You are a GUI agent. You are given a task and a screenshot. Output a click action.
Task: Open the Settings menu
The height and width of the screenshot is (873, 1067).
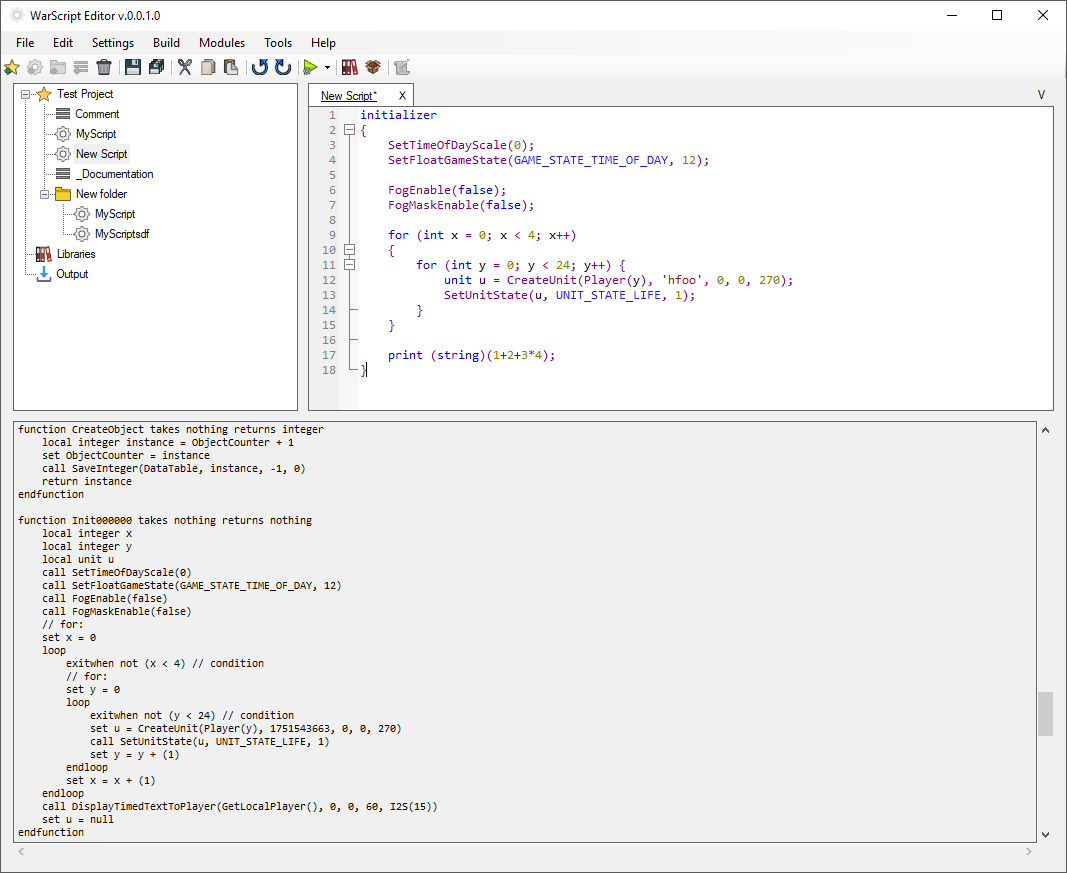(x=113, y=43)
